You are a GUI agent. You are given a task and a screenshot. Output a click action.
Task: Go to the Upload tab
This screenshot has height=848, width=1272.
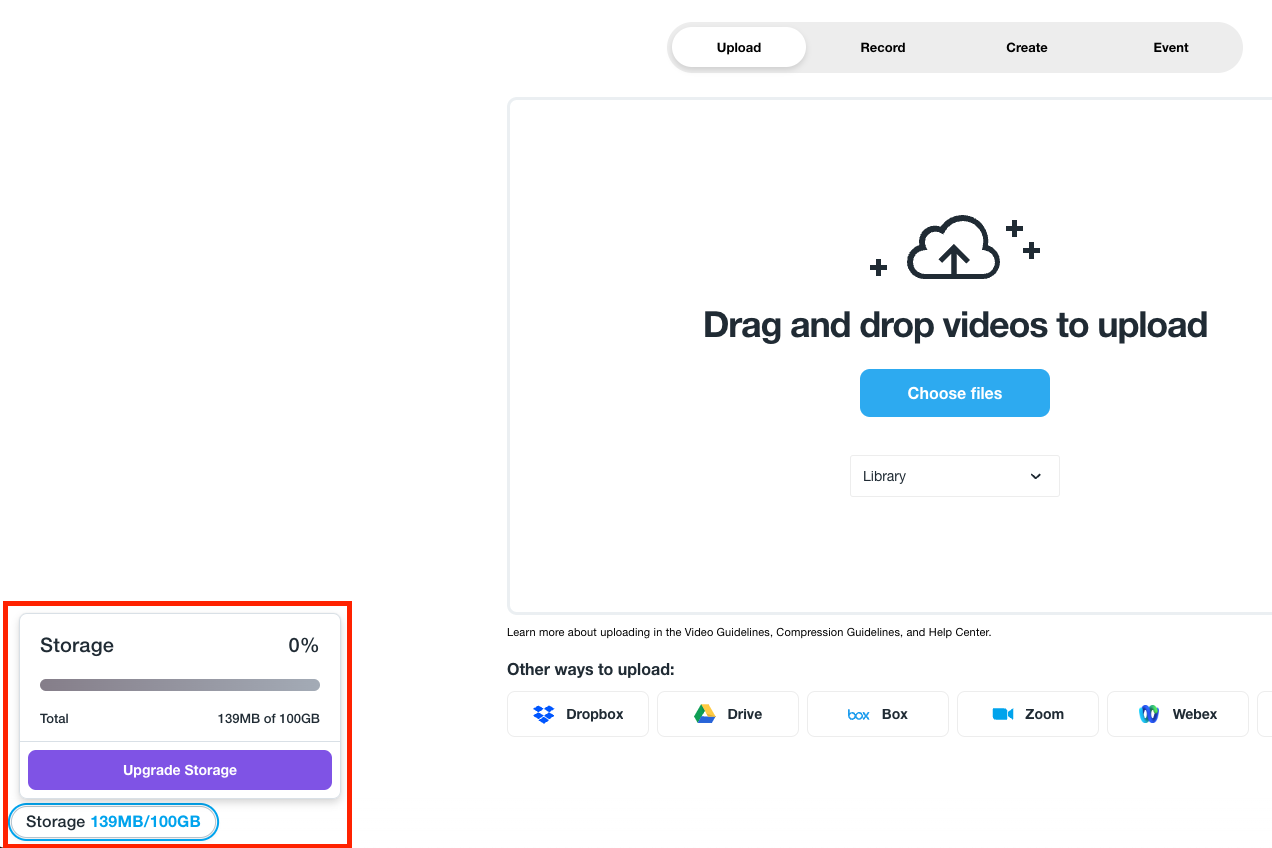[739, 48]
